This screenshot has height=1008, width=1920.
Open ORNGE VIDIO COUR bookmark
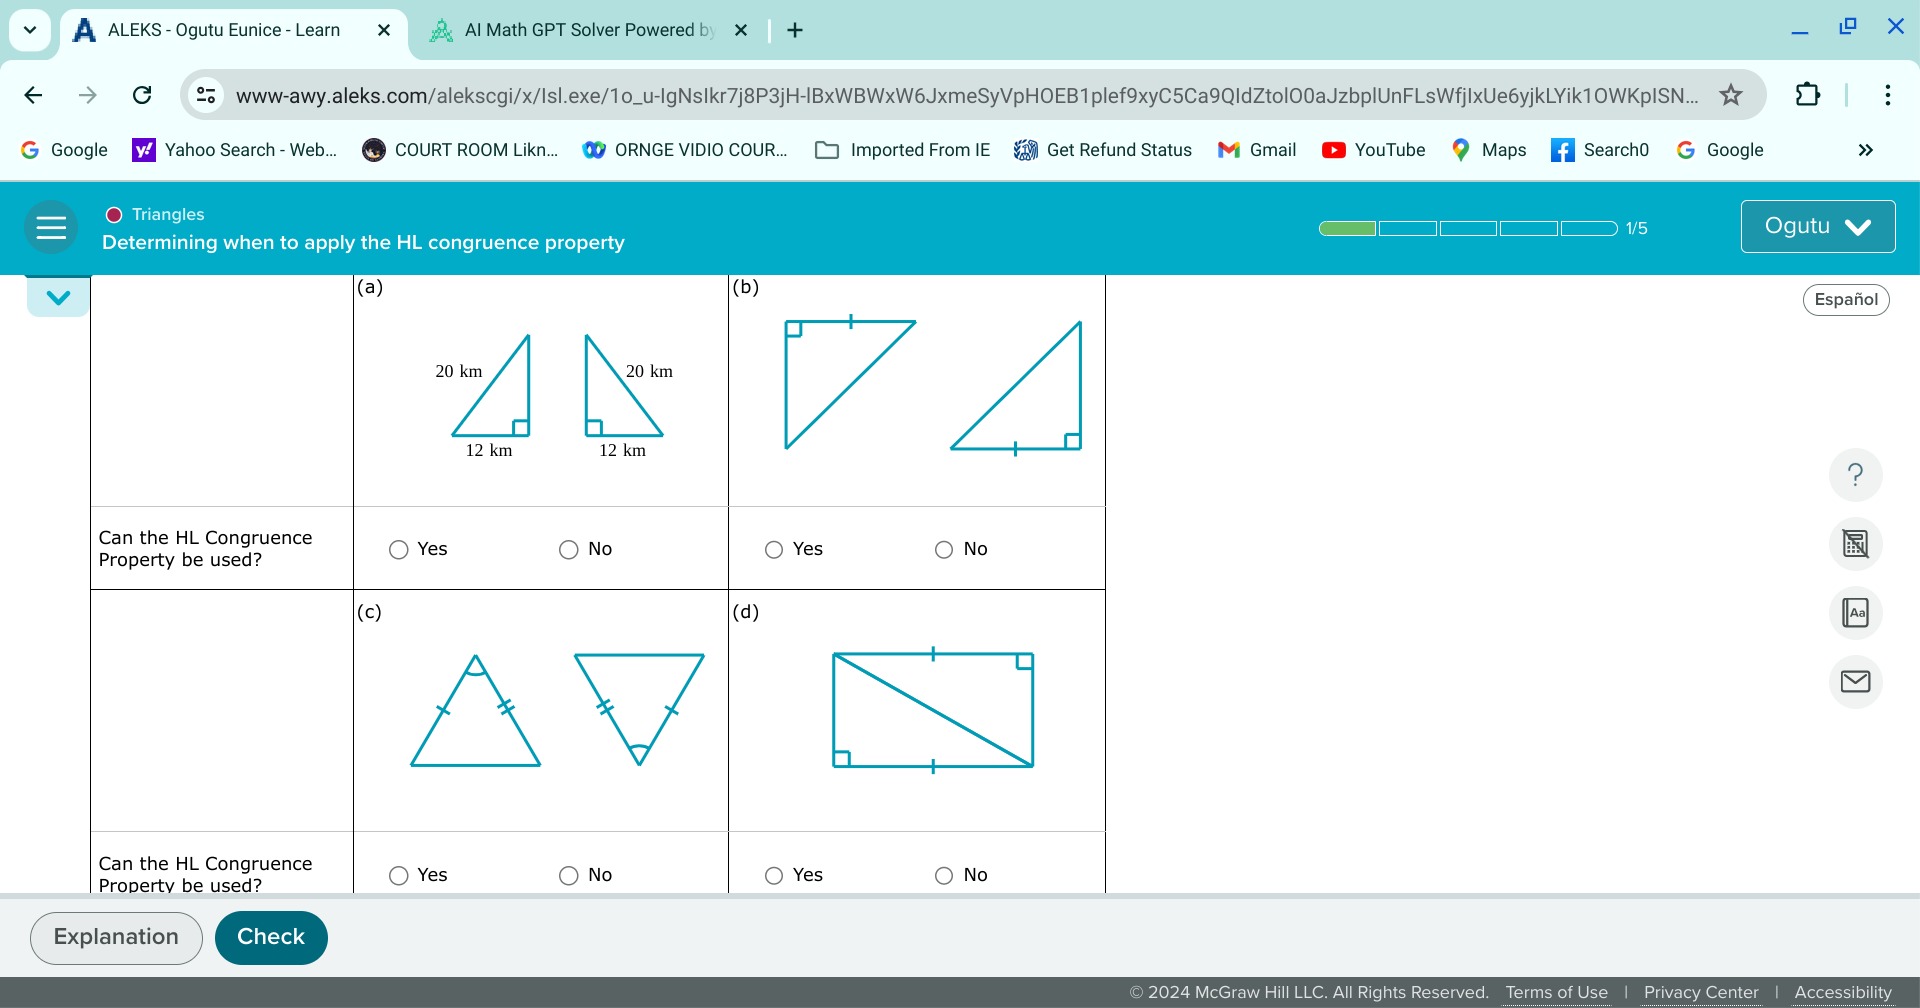[685, 150]
